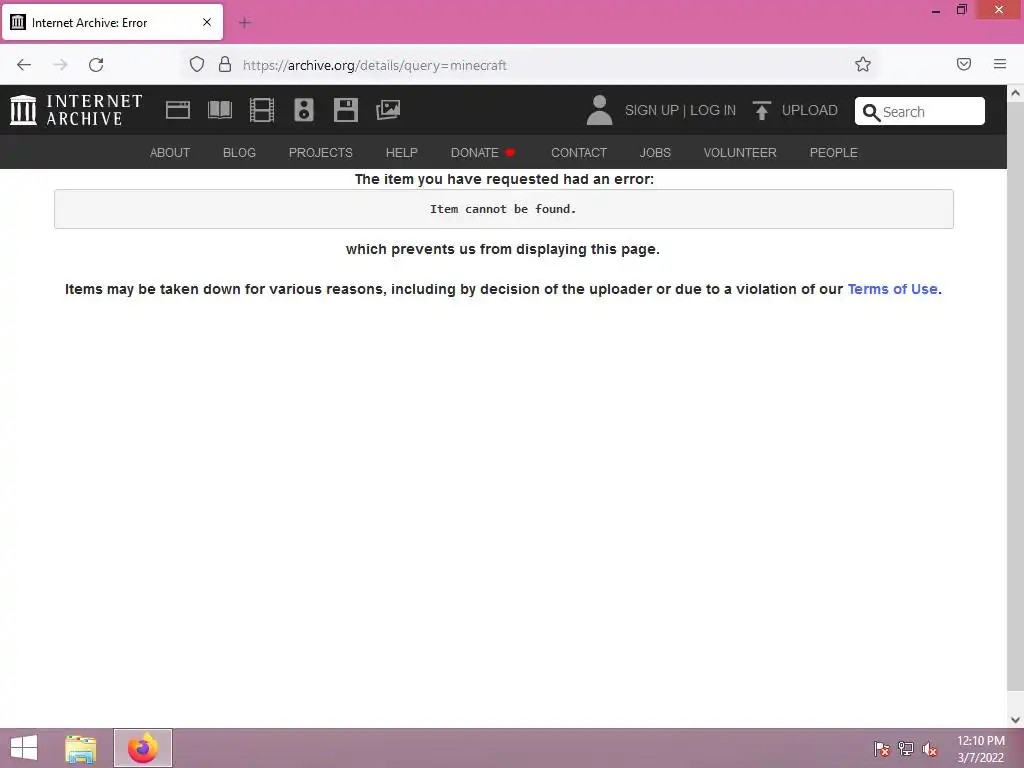Click the network status tray icon

pyautogui.click(x=906, y=749)
